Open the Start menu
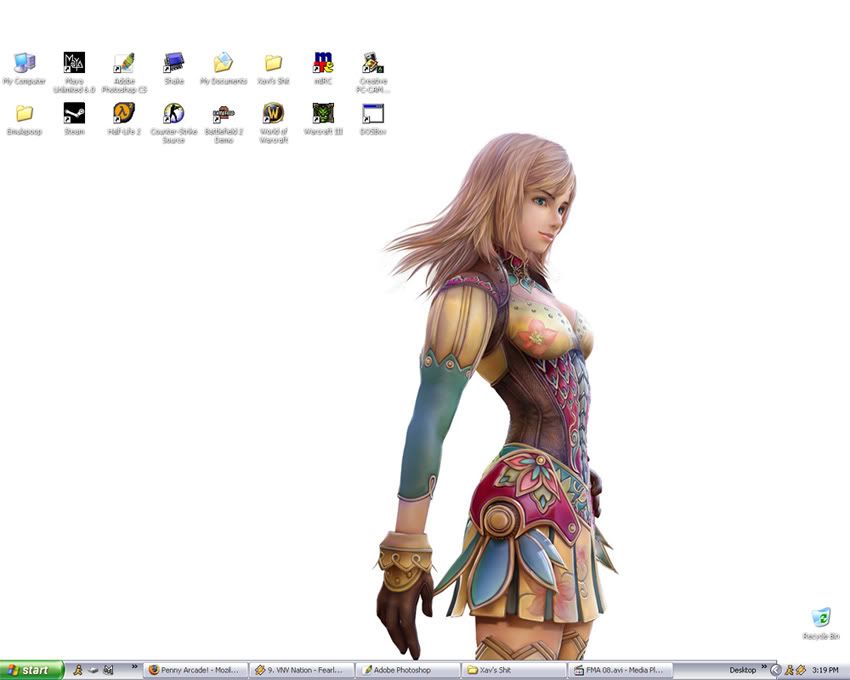Viewport: 850px width, 680px height. (x=32, y=670)
